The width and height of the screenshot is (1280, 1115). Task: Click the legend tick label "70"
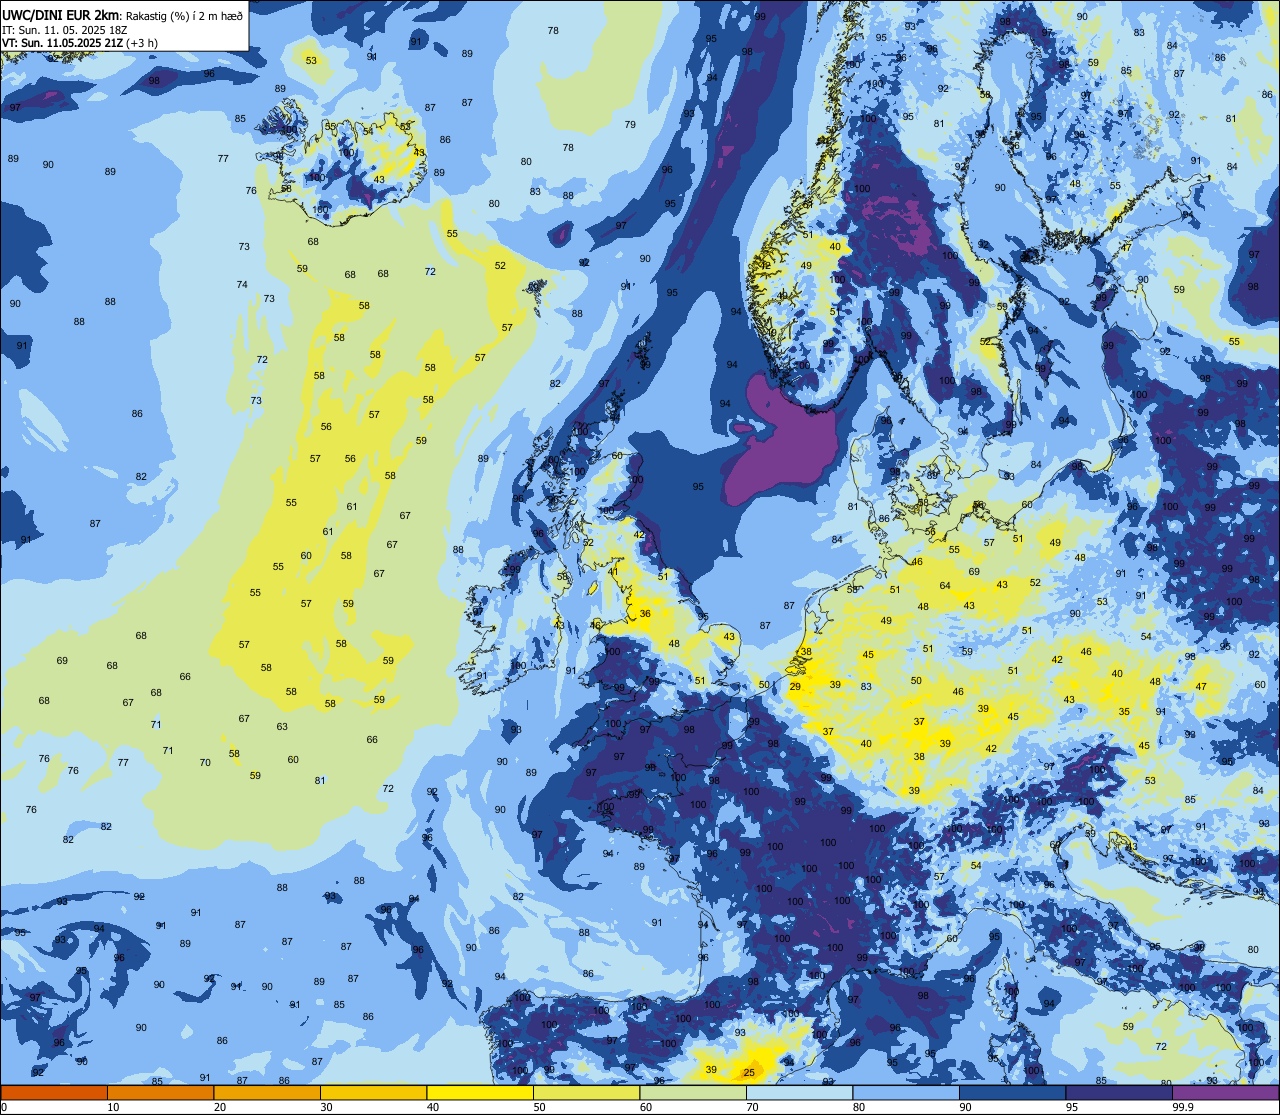point(752,1107)
